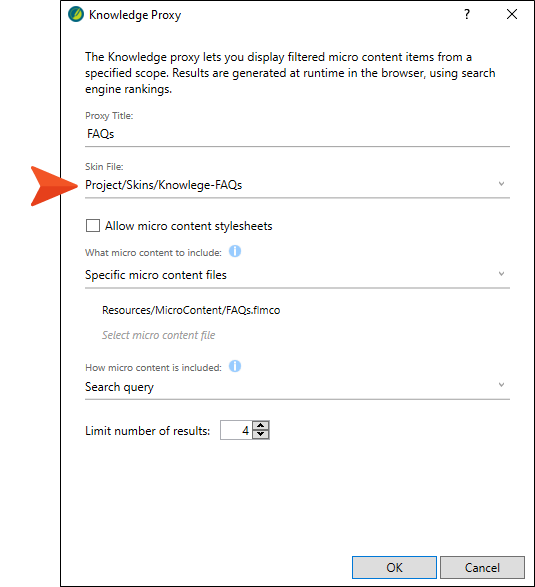Click the Cancel button
The image size is (535, 587).
click(x=482, y=568)
